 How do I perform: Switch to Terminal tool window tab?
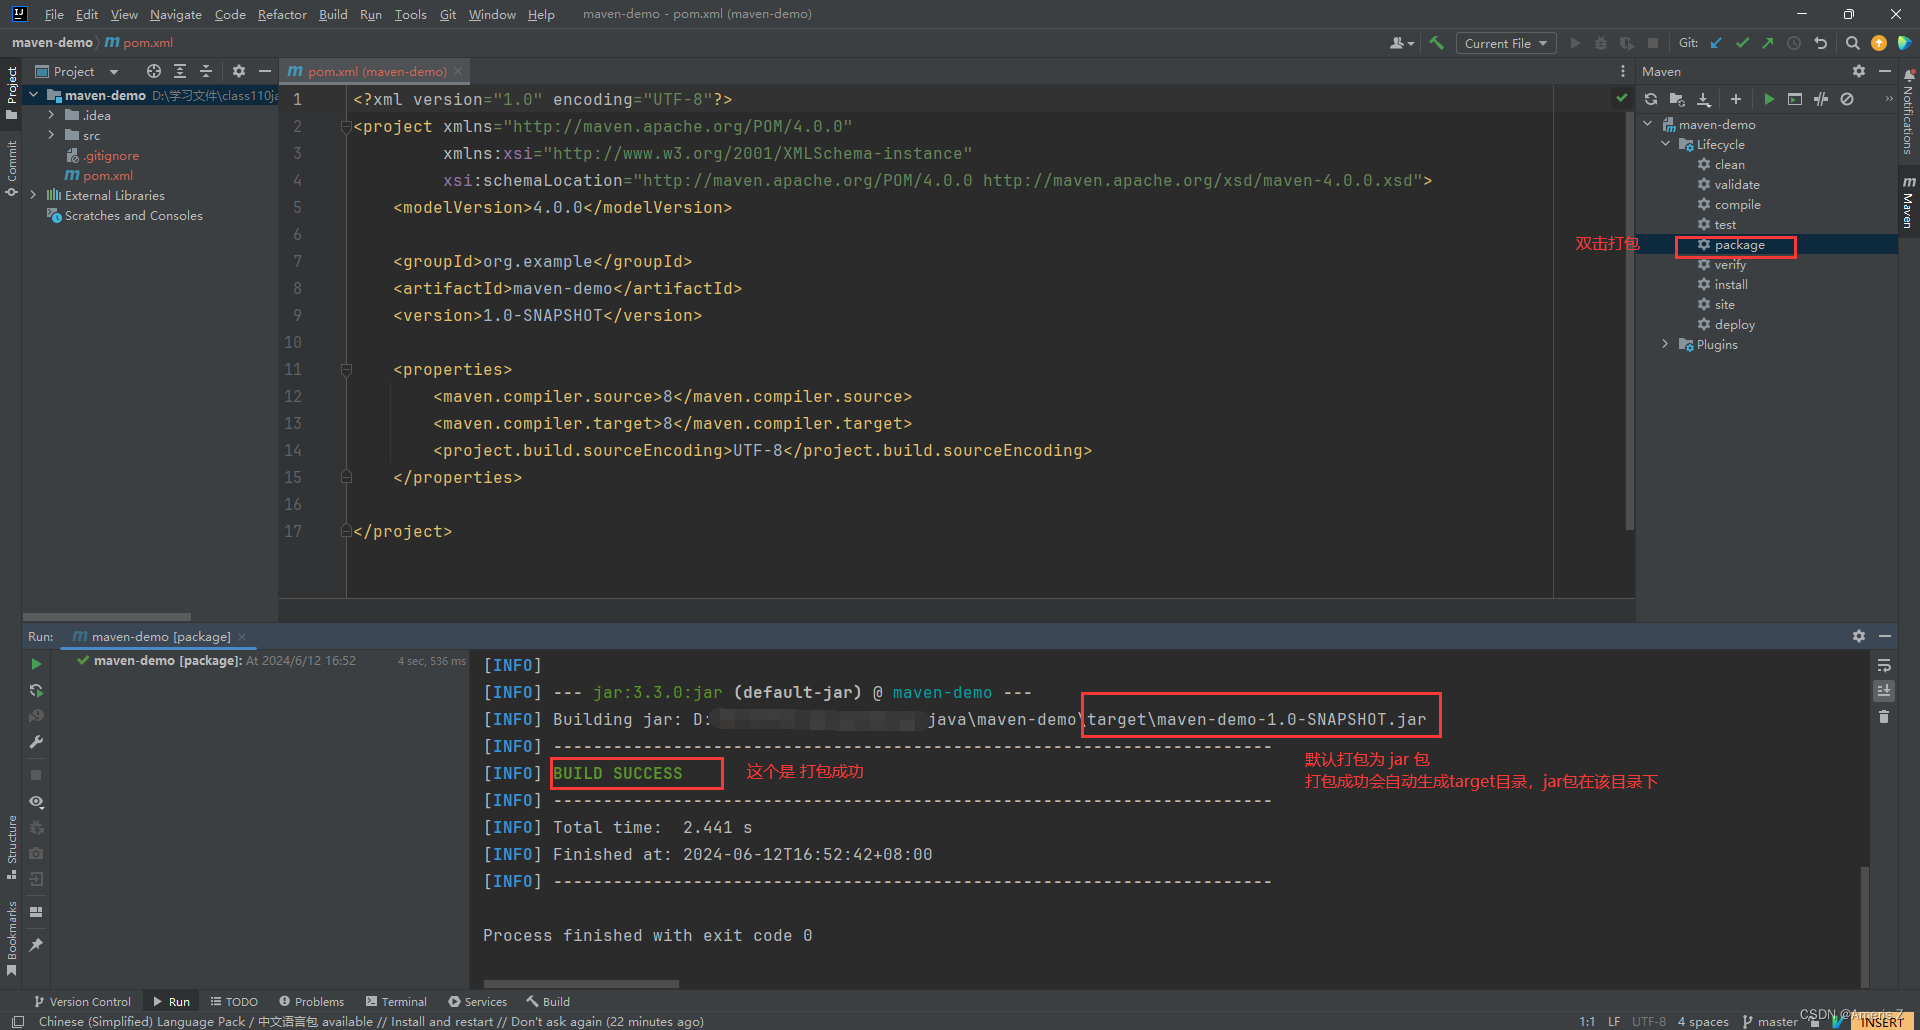(396, 1001)
